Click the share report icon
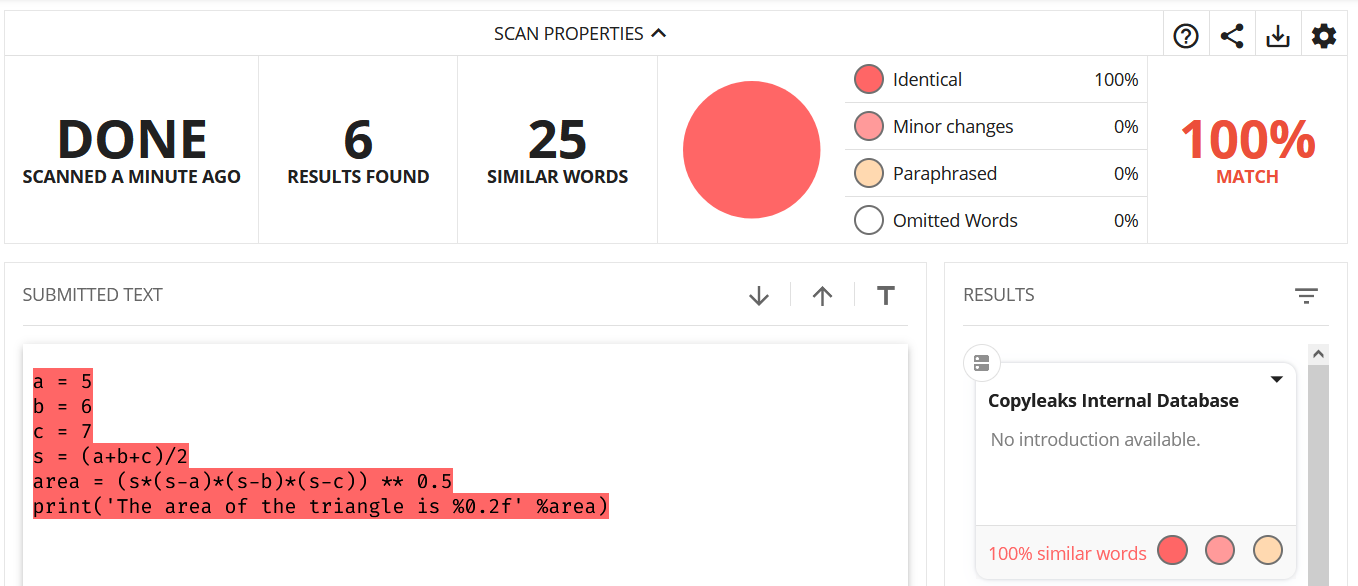This screenshot has width=1358, height=586. pos(1232,37)
